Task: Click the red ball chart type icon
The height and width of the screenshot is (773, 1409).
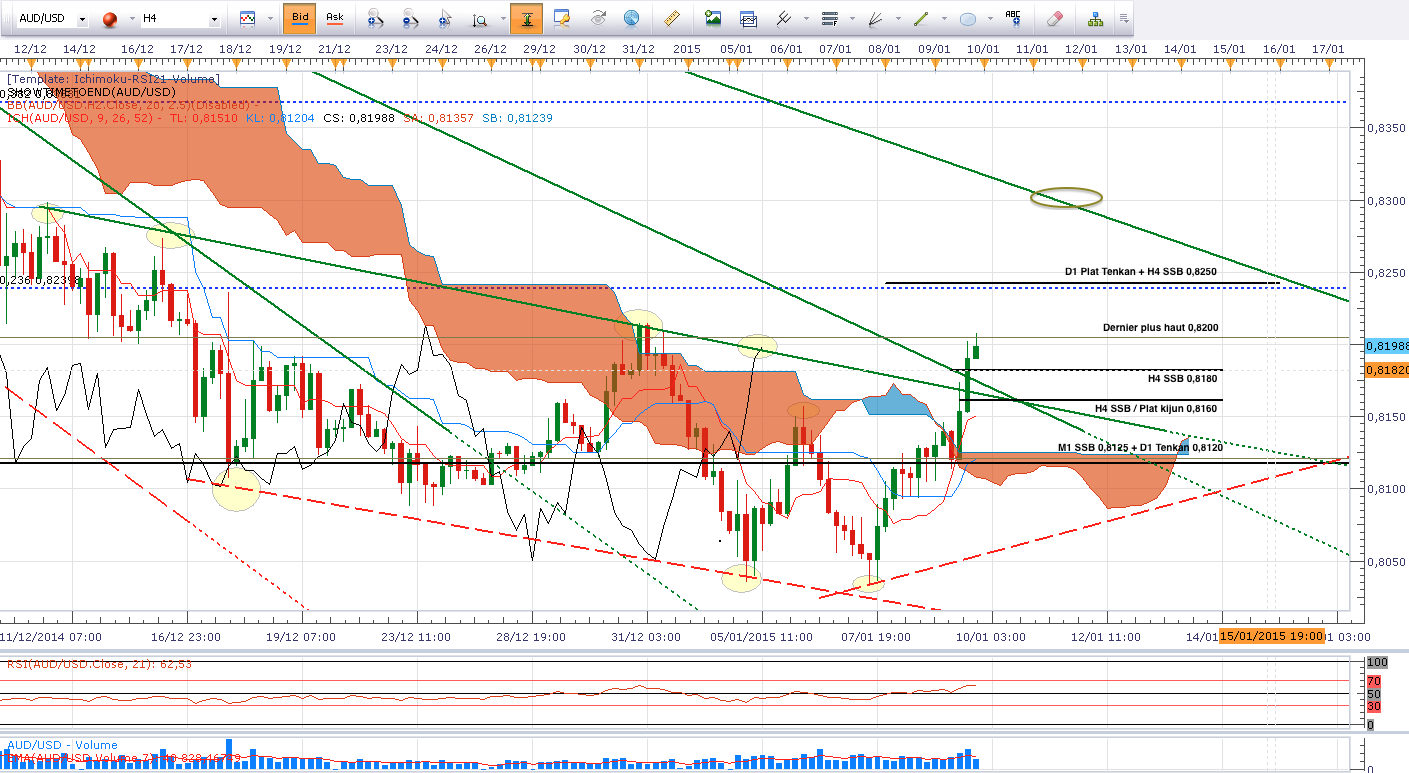Action: click(x=108, y=18)
